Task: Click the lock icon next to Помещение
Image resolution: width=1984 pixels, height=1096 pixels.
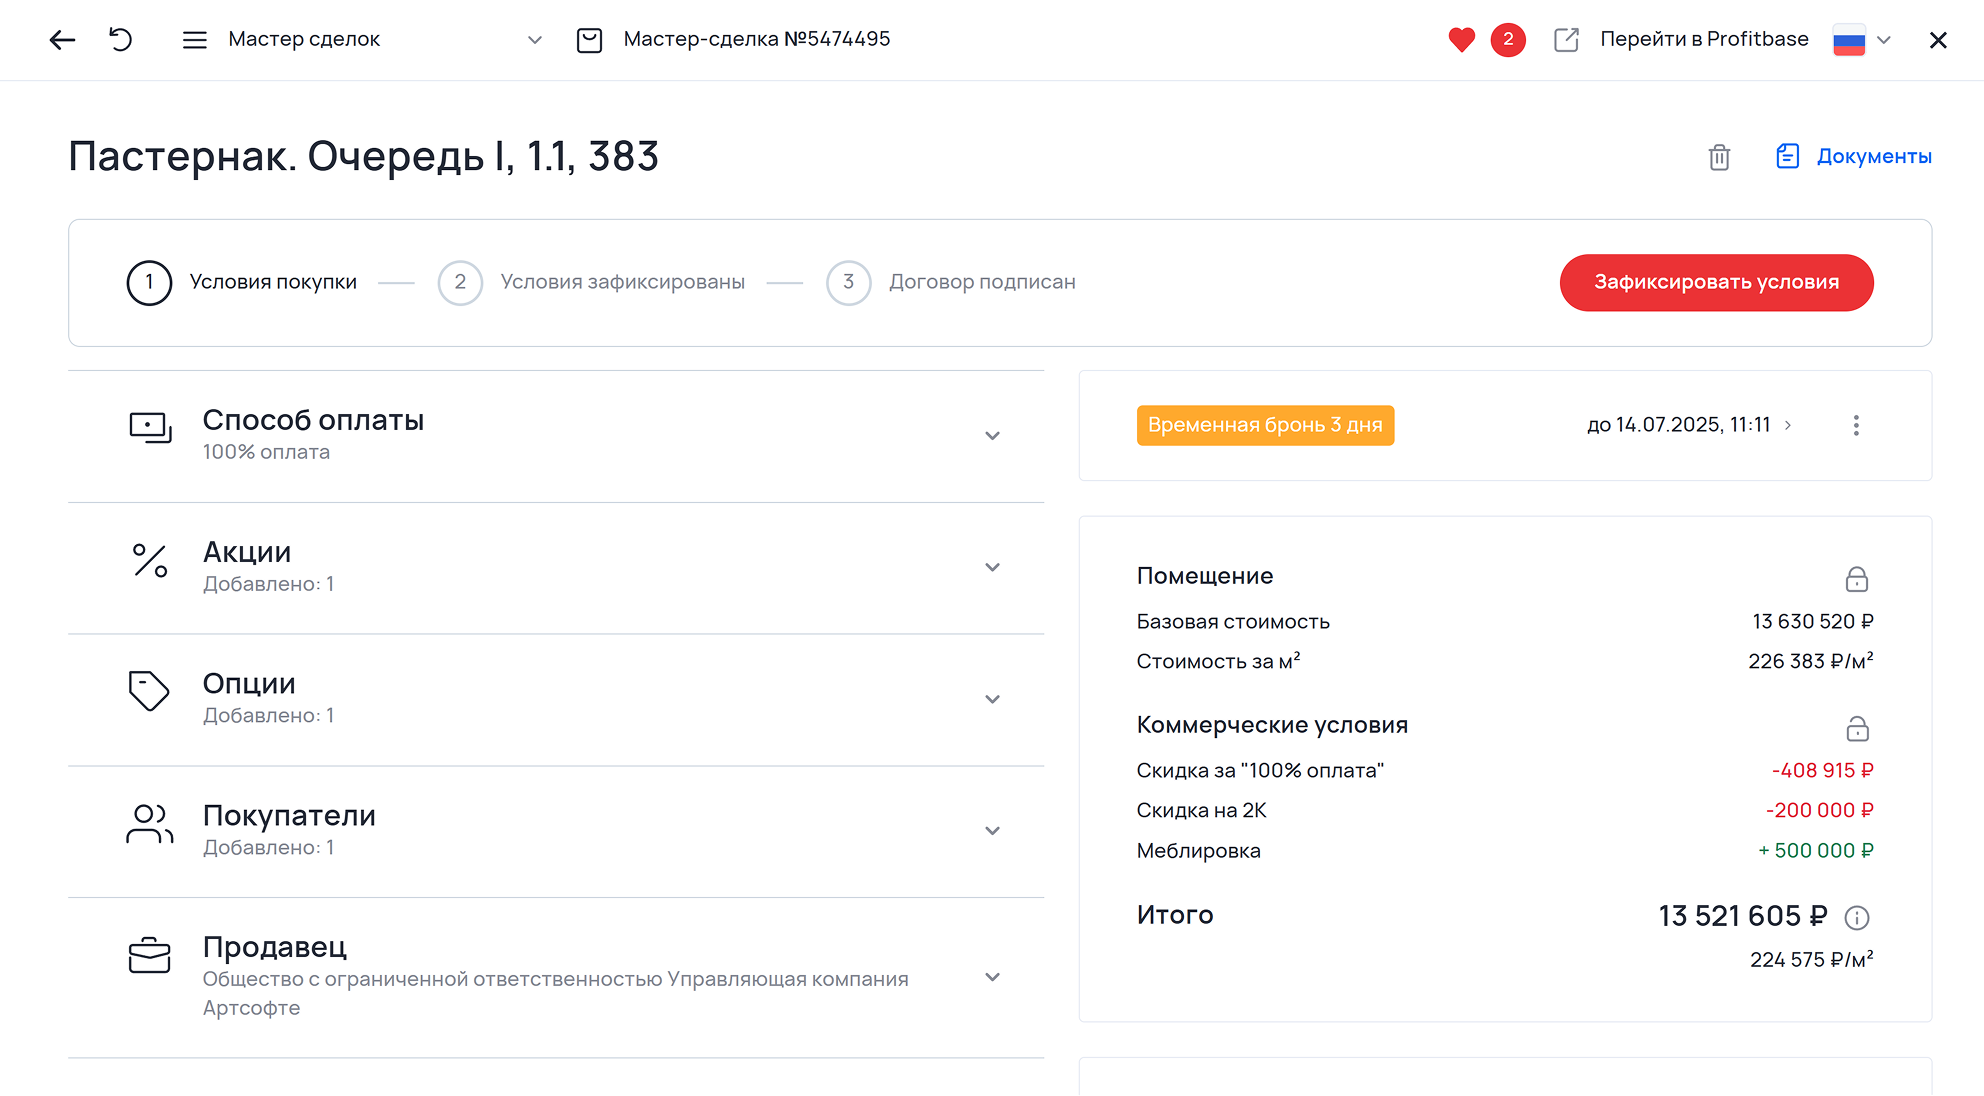Action: (x=1857, y=579)
